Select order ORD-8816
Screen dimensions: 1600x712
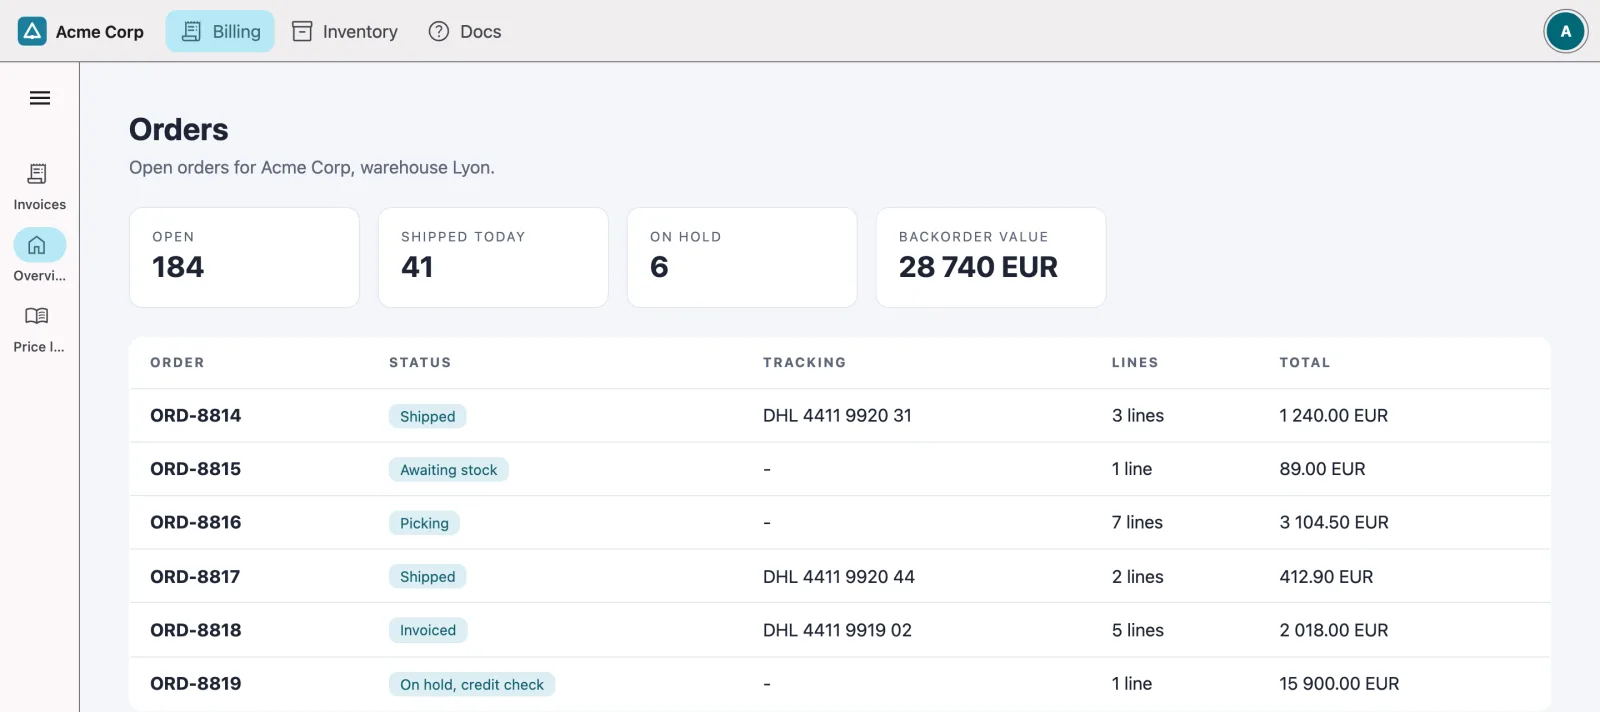(x=196, y=522)
